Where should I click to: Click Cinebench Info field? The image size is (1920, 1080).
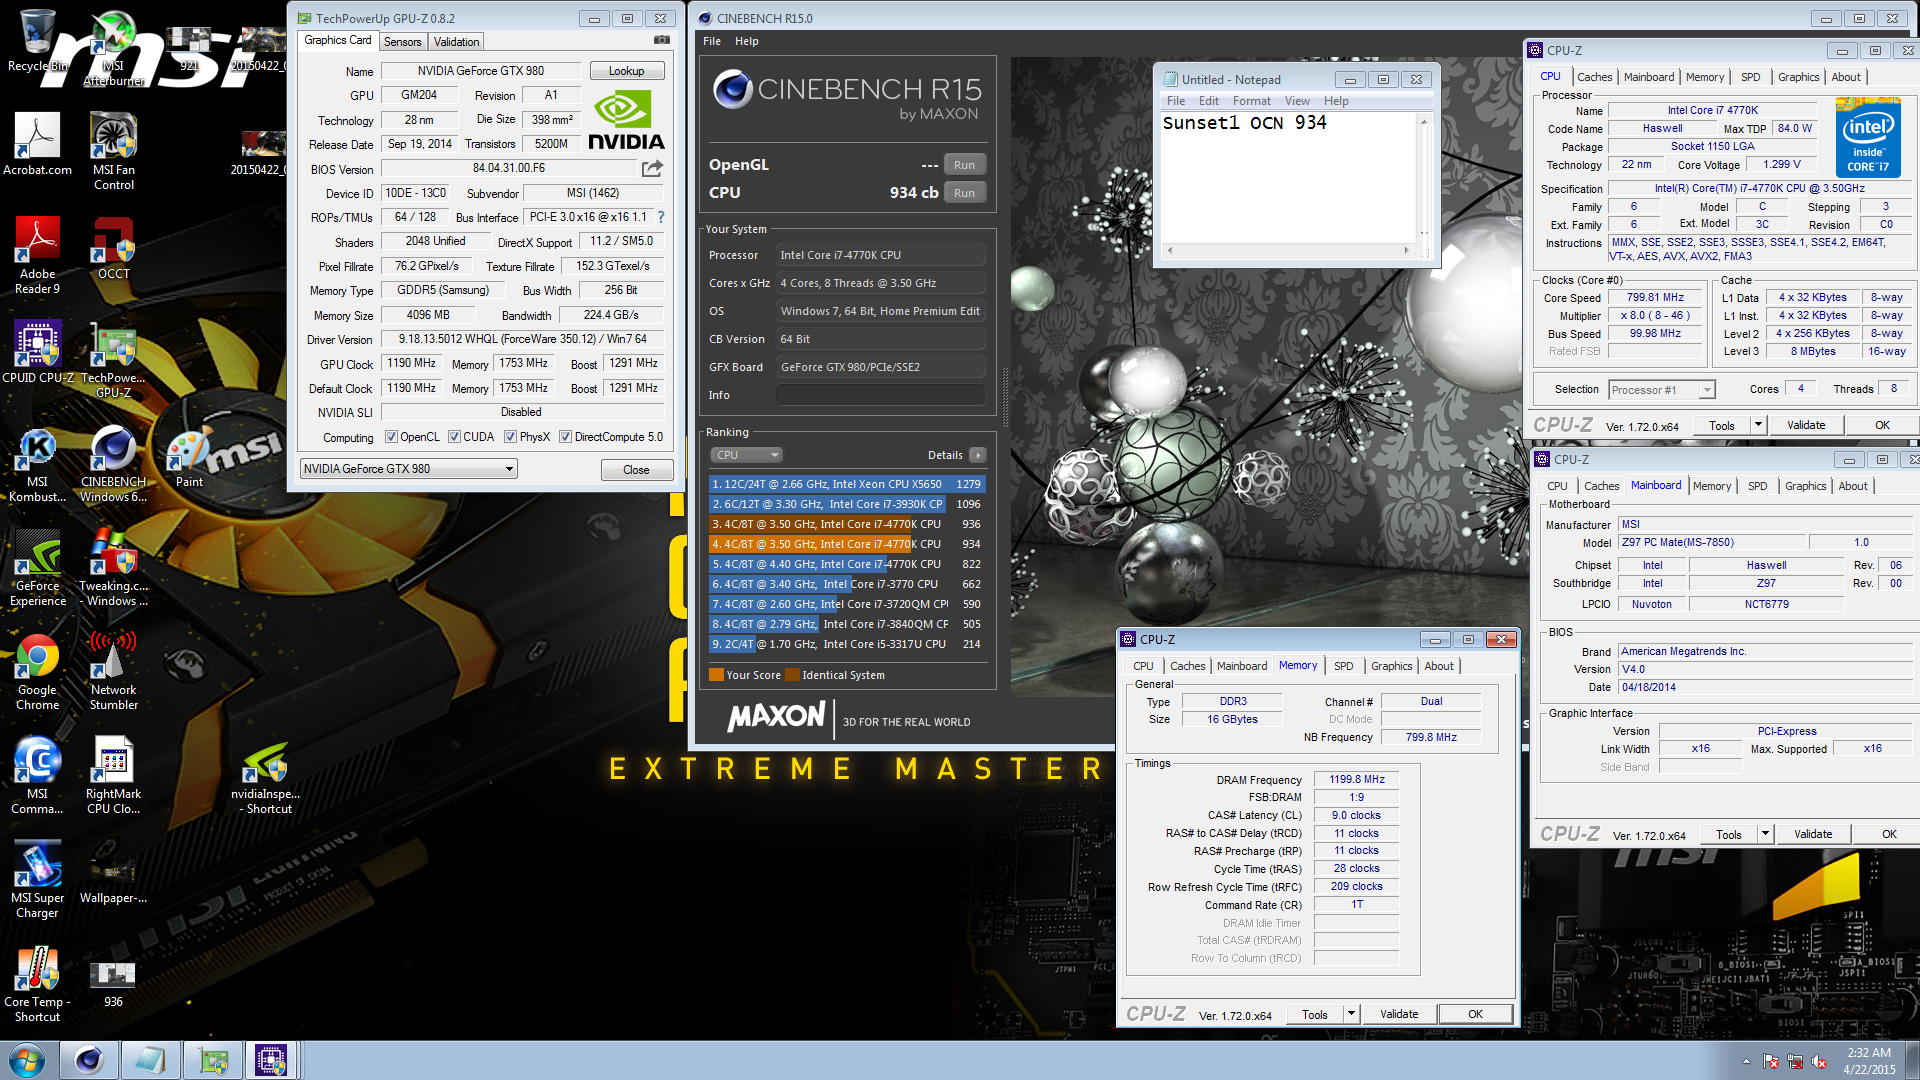pyautogui.click(x=881, y=395)
